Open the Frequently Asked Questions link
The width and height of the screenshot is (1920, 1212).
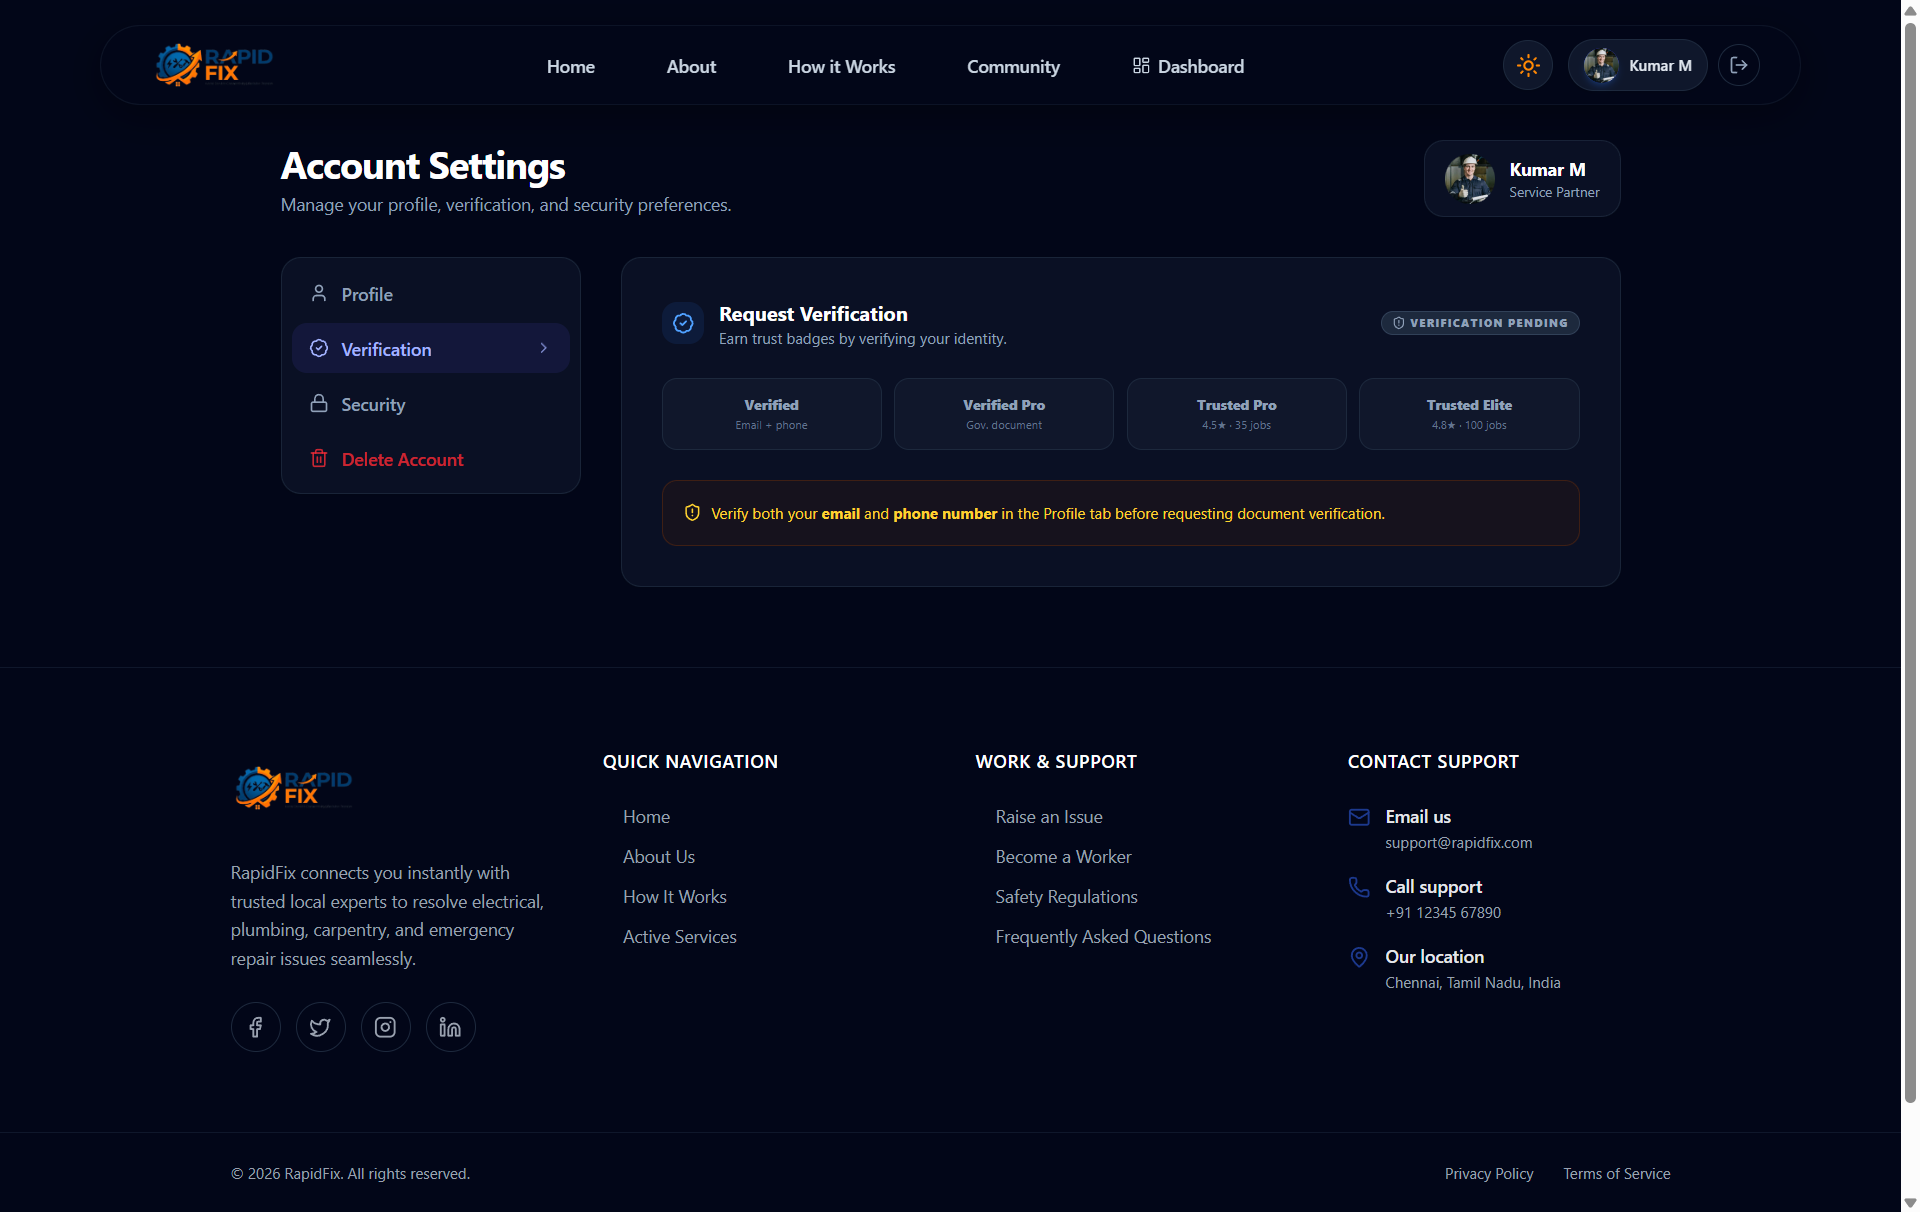pyautogui.click(x=1103, y=937)
